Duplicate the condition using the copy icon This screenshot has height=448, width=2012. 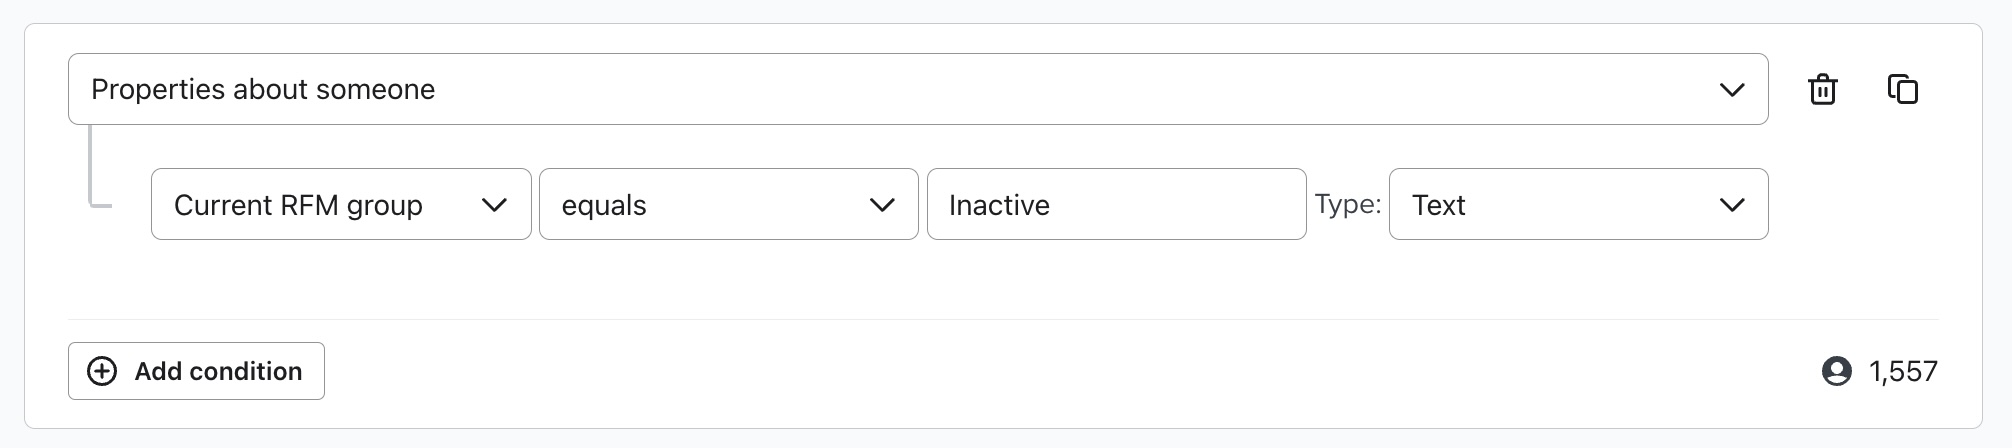point(1902,89)
